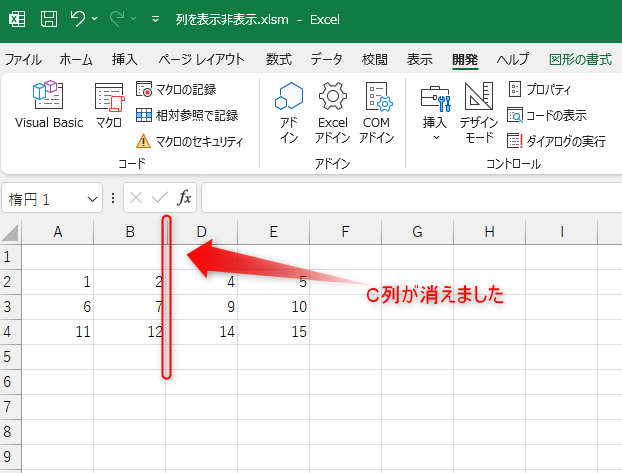
Task: Click cell E4 containing 15
Action: click(274, 332)
